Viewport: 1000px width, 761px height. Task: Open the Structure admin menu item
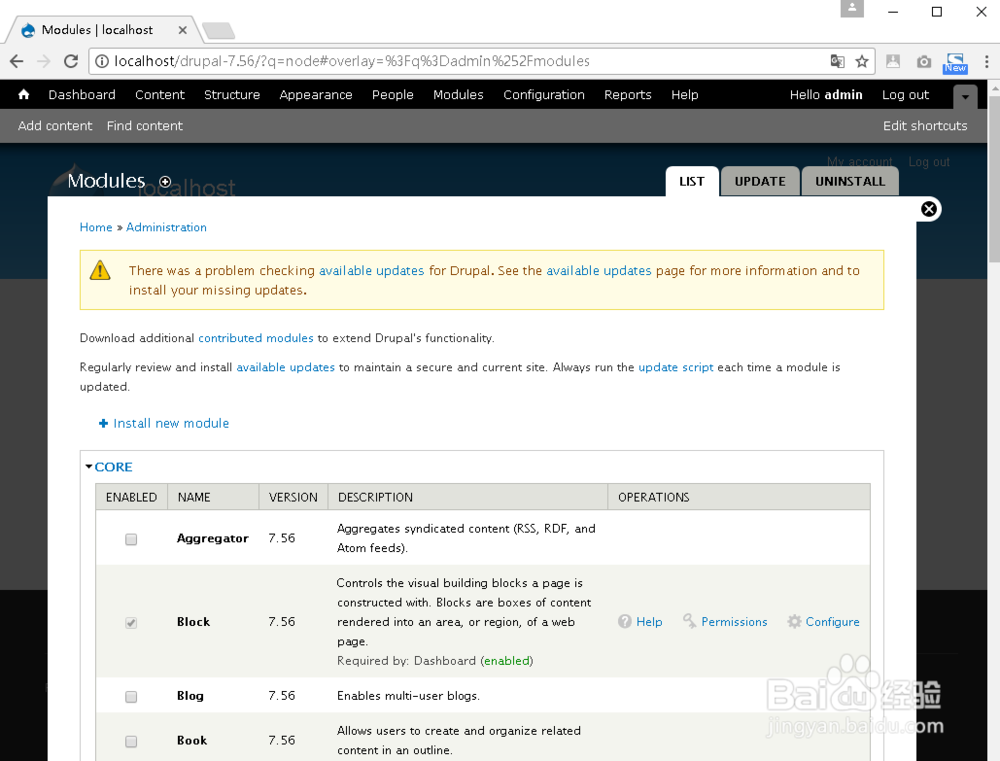pyautogui.click(x=232, y=94)
